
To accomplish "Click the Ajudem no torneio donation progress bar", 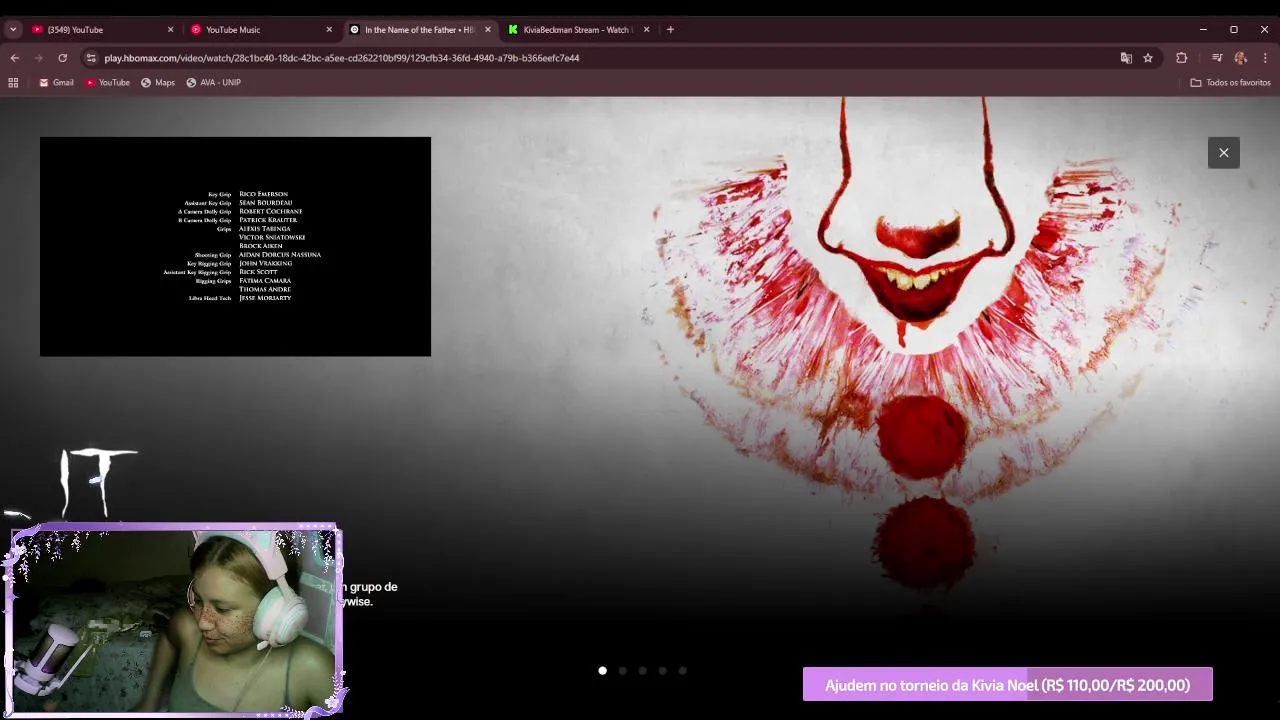I will click(1007, 685).
